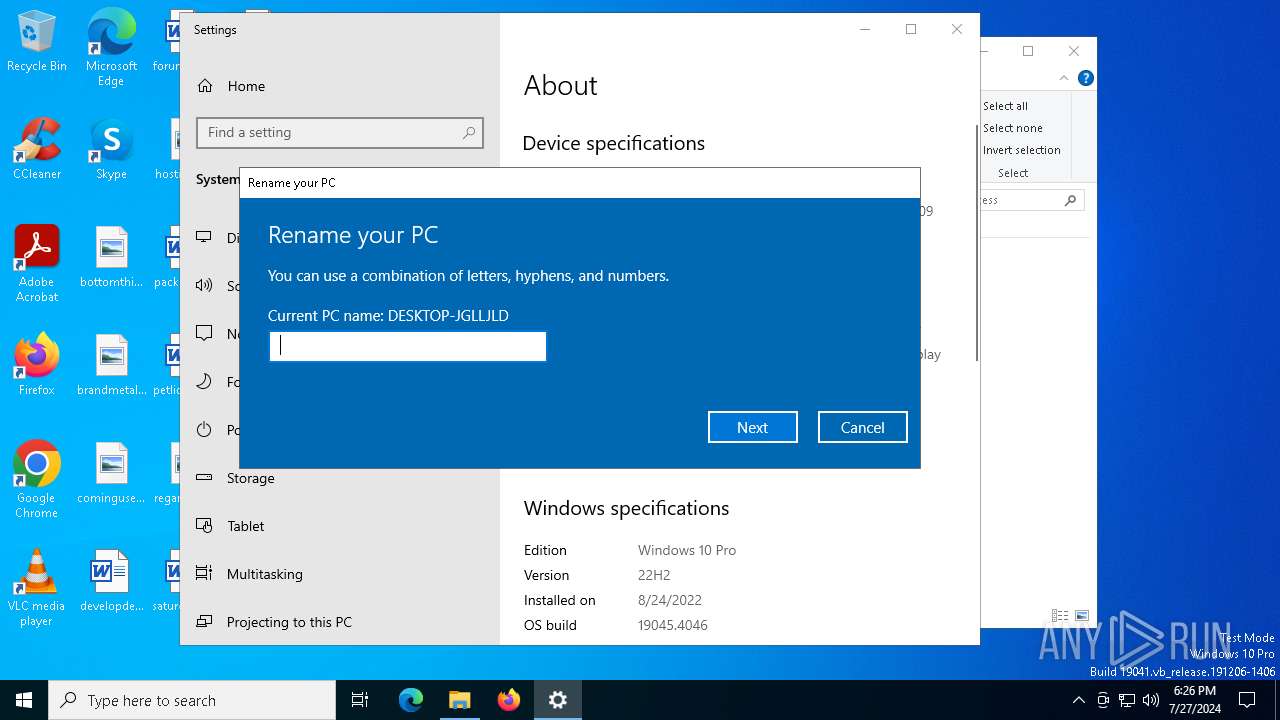Open the Action Center notifications icon
This screenshot has height=720, width=1280.
(1247, 700)
